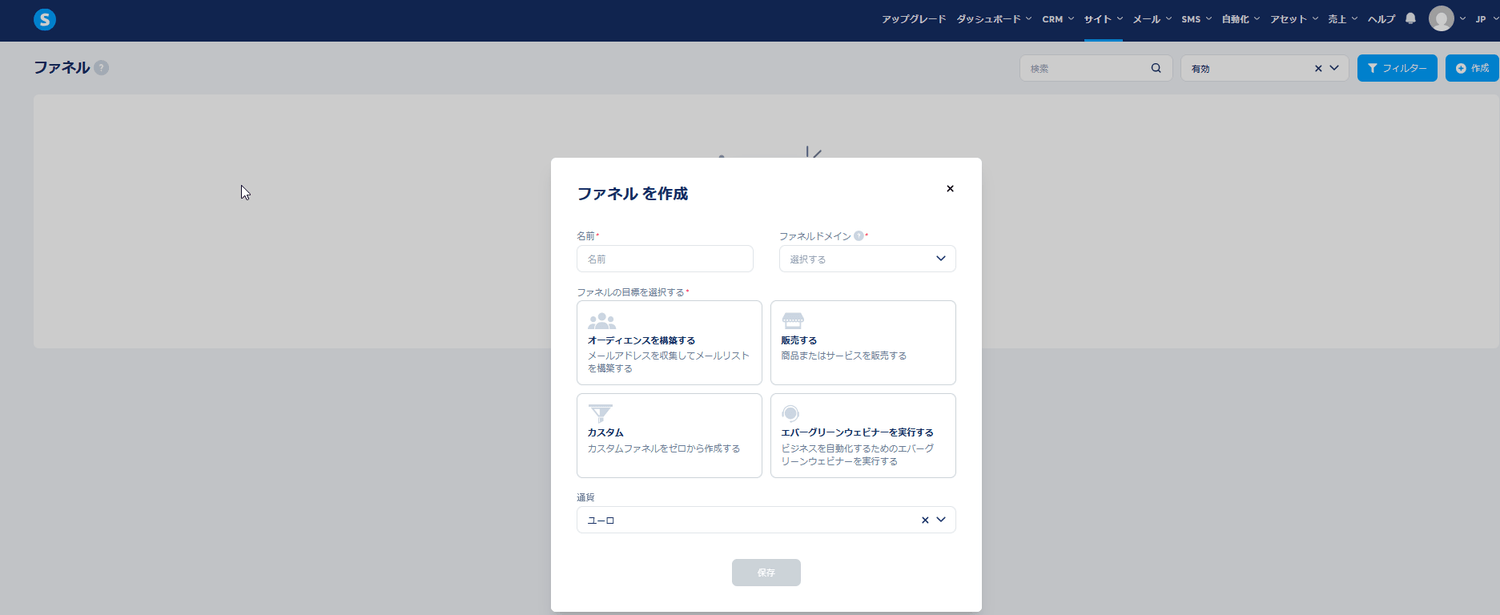Click the ファネルの目標を選択する label
This screenshot has width=1500, height=615.
(x=631, y=292)
